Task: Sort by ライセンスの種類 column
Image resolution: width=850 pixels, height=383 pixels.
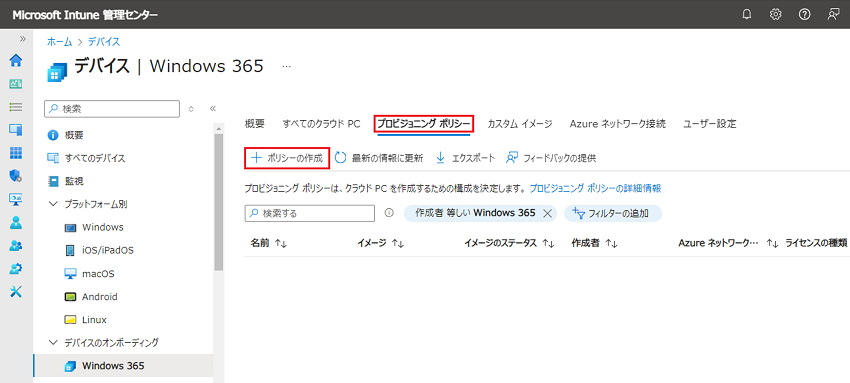Action: (816, 244)
